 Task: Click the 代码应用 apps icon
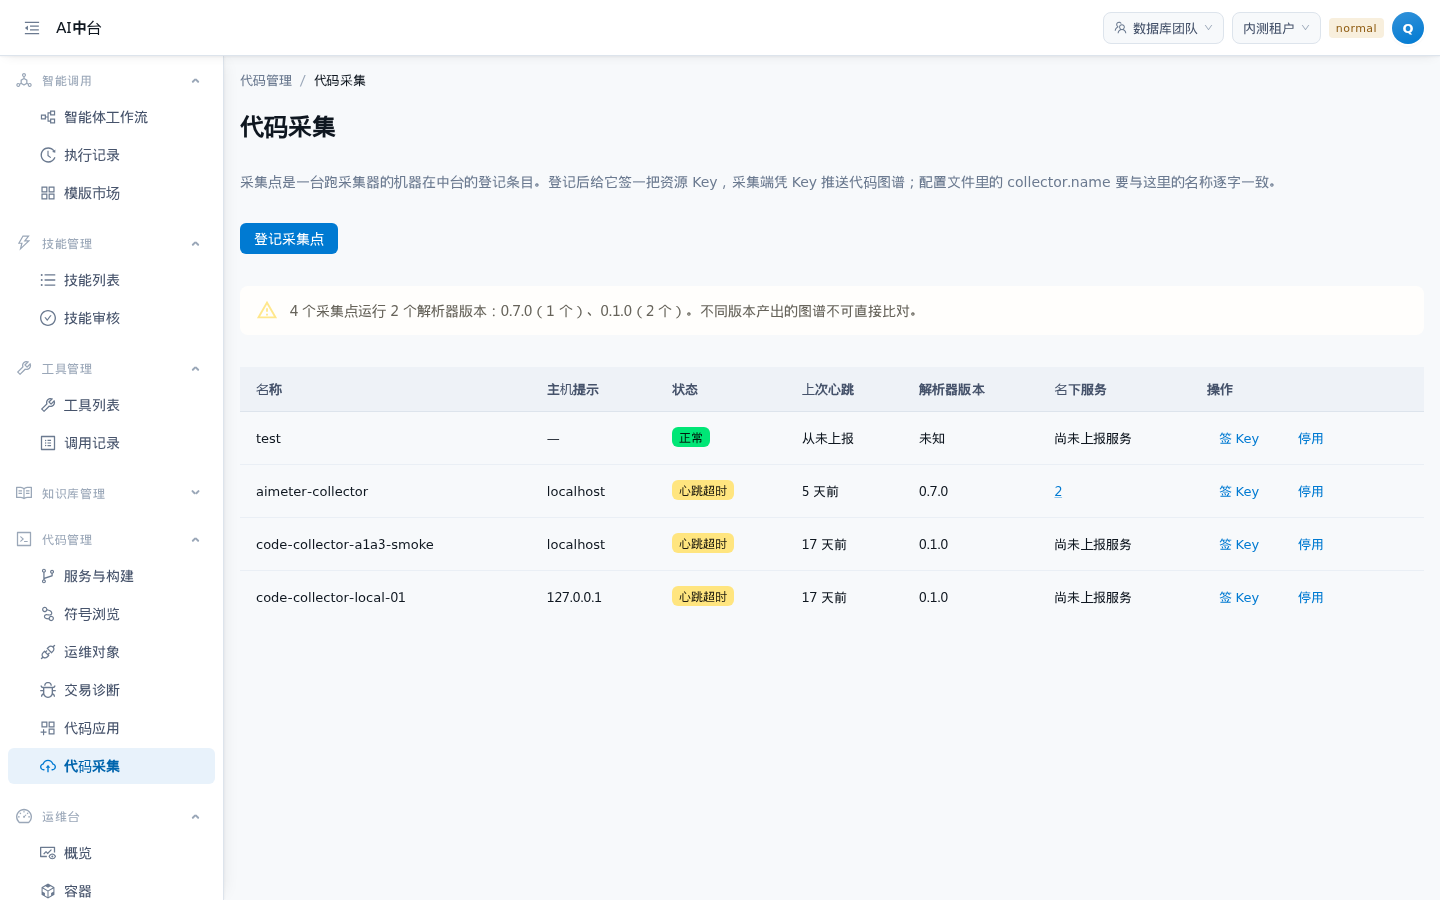48,728
